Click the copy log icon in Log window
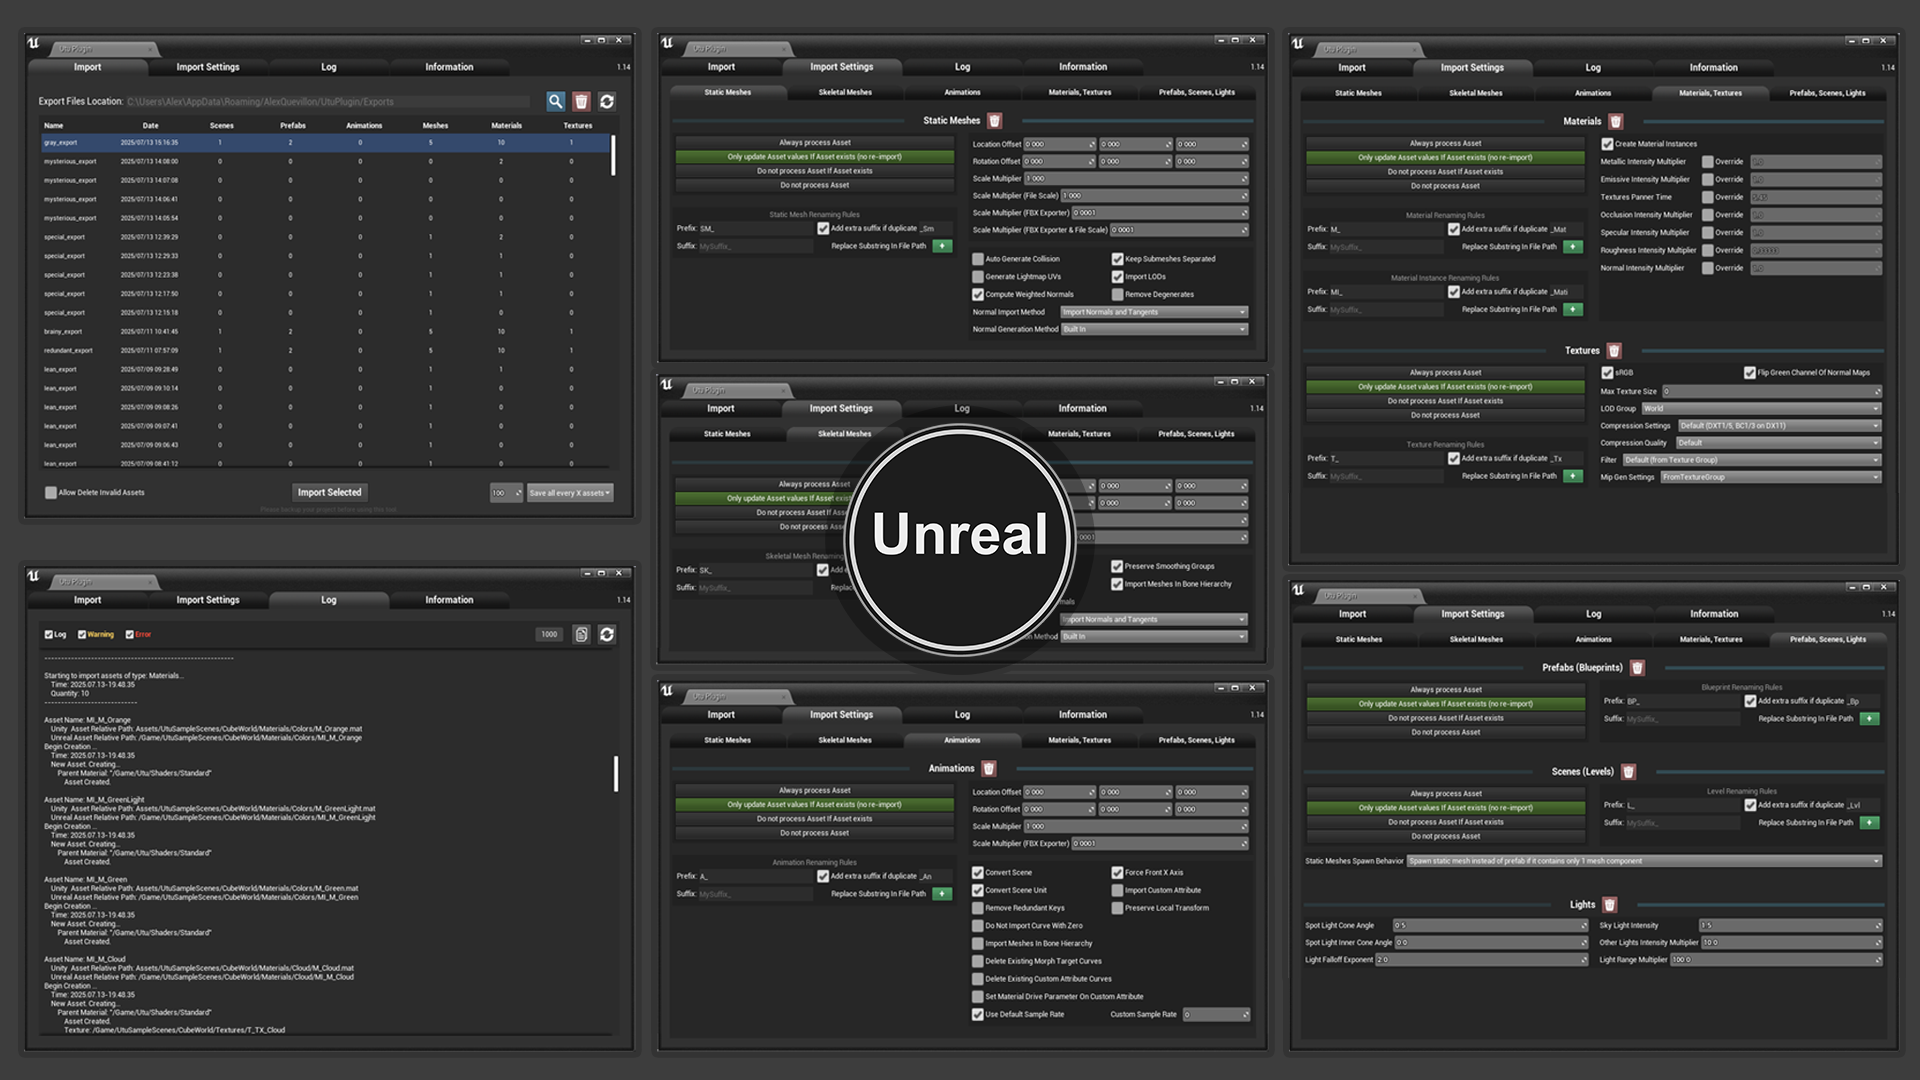 (581, 634)
